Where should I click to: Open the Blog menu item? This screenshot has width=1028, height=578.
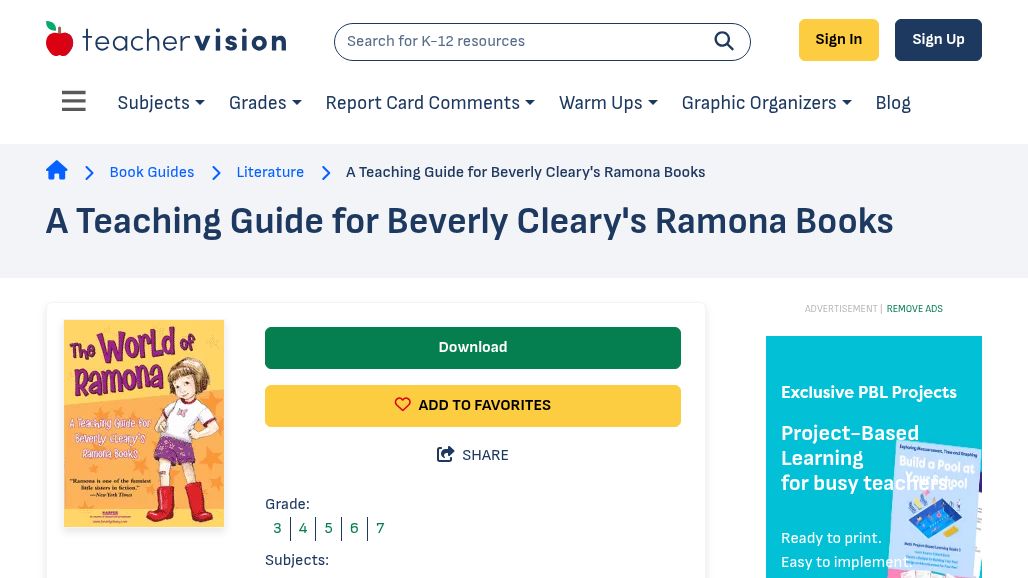893,103
